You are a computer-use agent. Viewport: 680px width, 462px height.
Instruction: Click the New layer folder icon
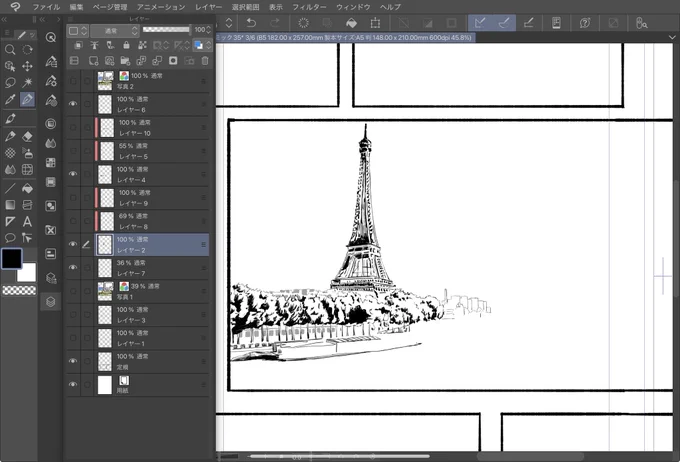tap(125, 61)
